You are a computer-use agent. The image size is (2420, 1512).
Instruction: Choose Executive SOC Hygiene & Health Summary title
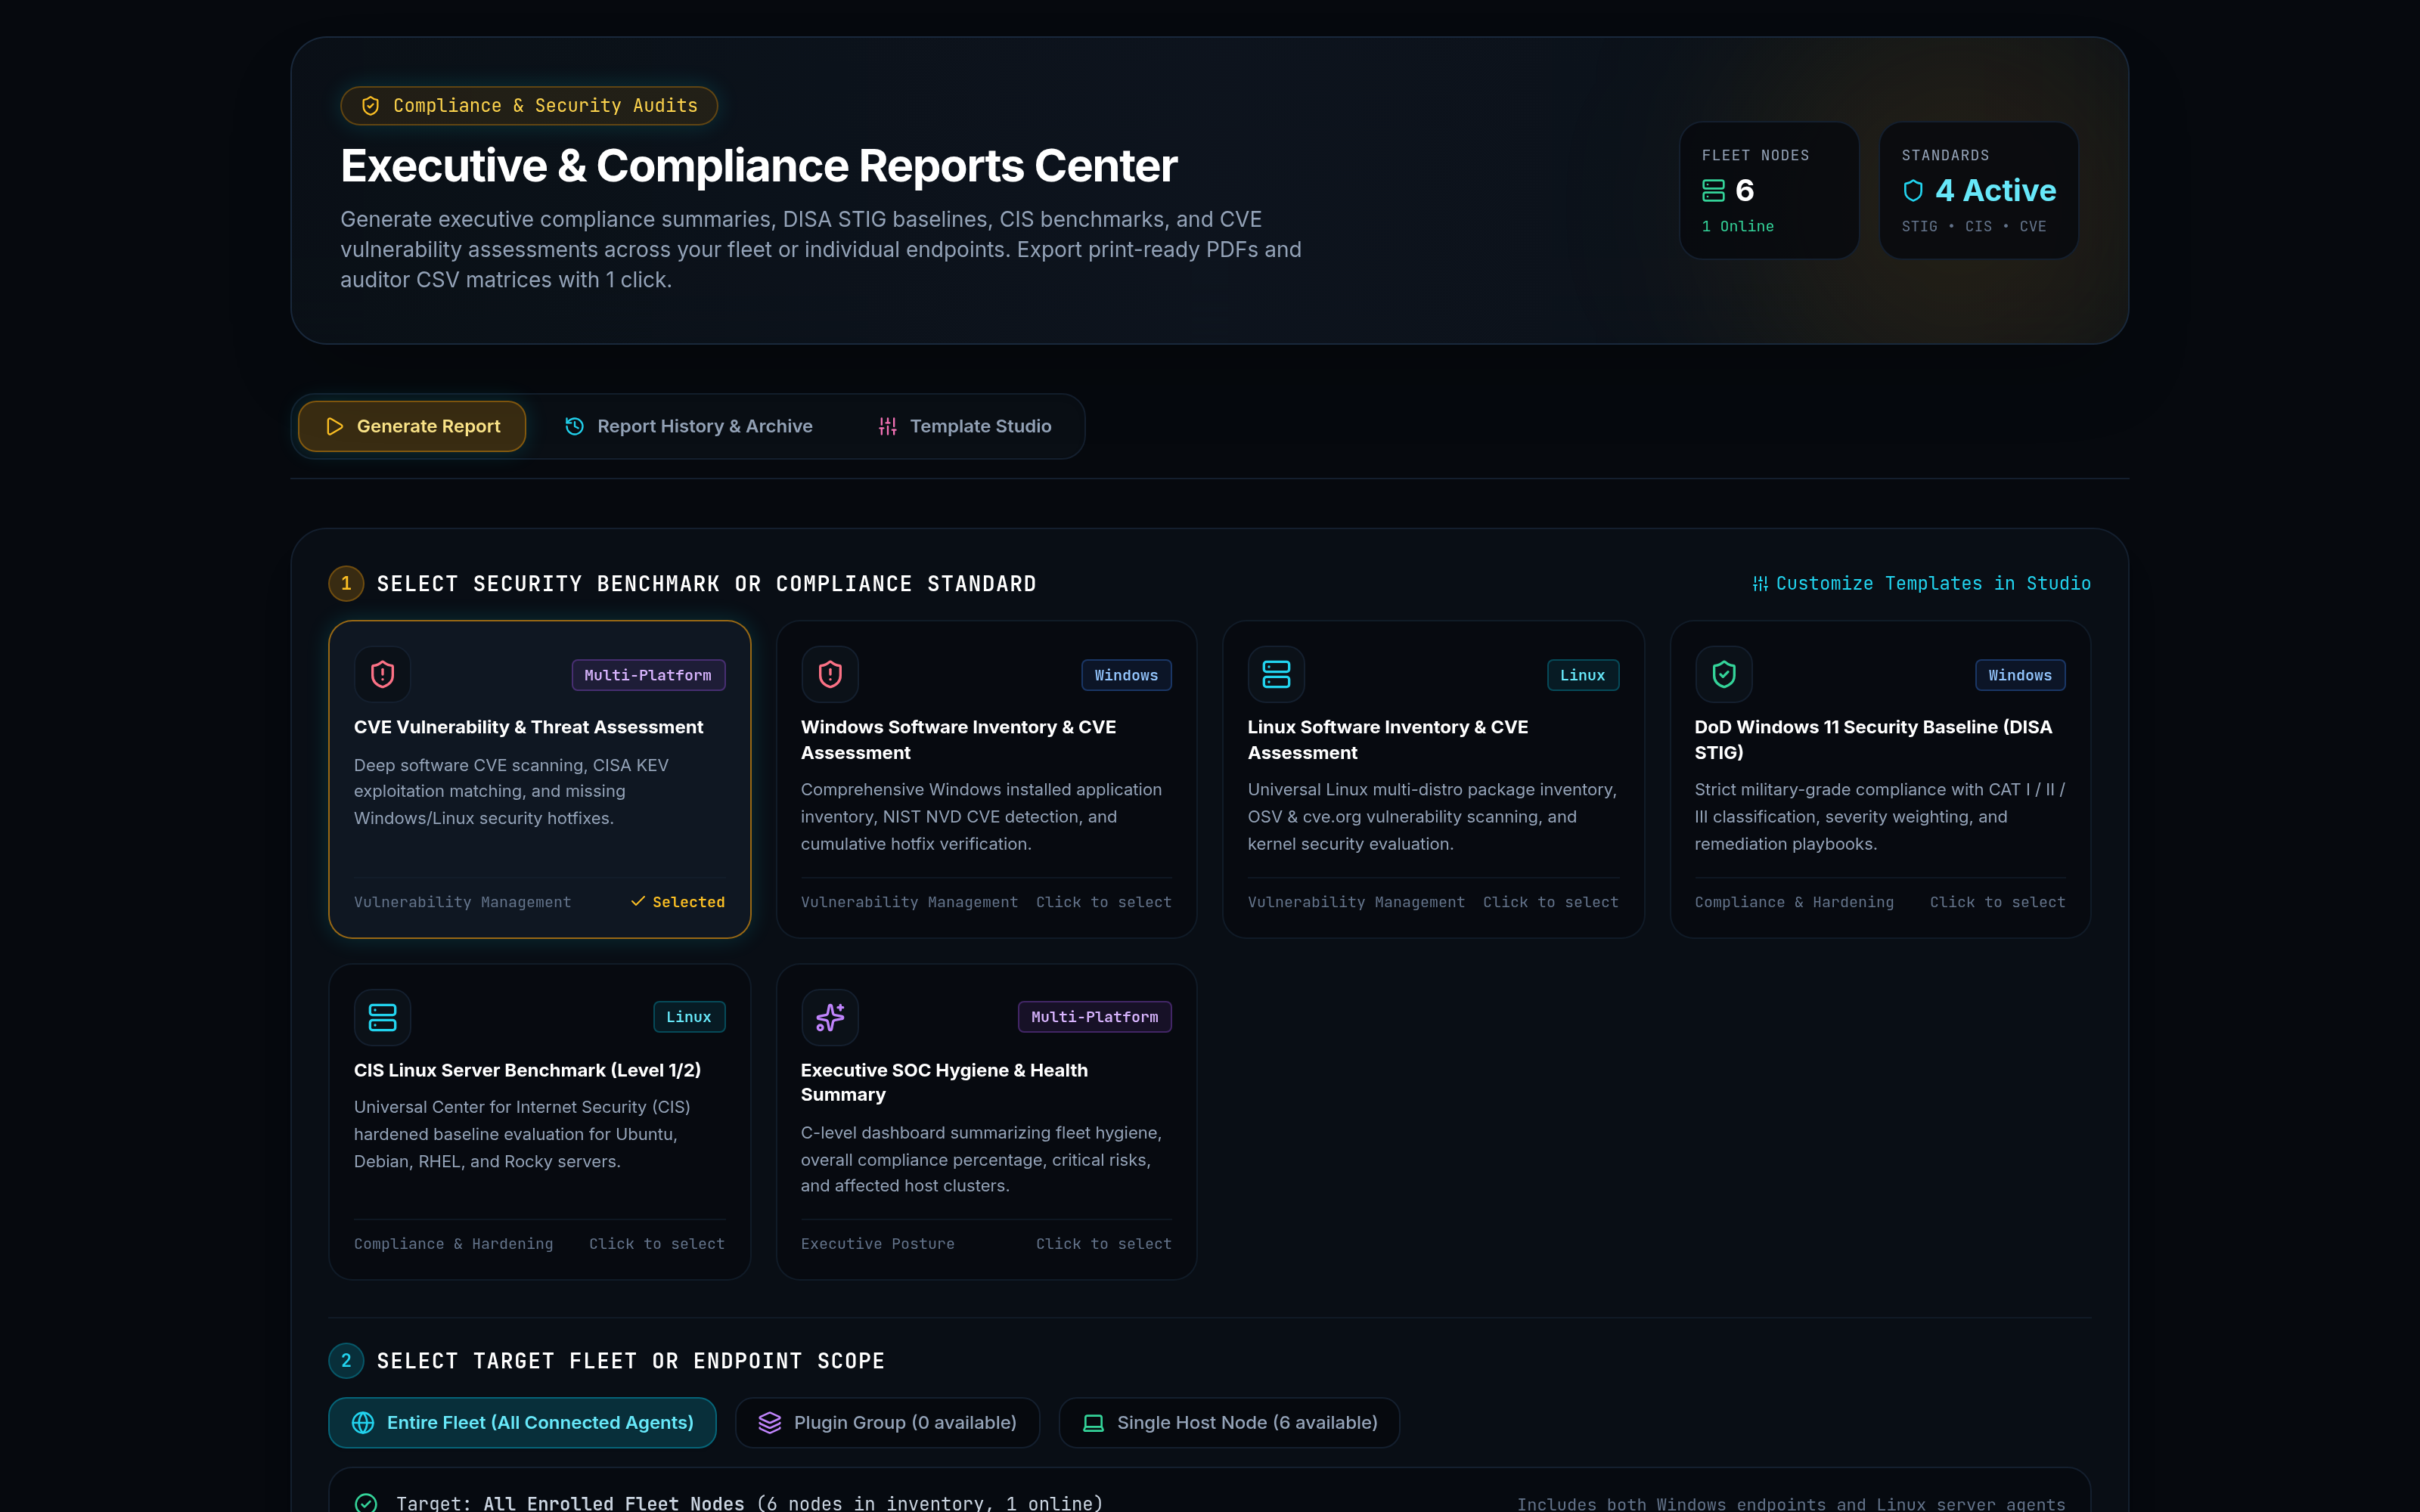tap(944, 1082)
